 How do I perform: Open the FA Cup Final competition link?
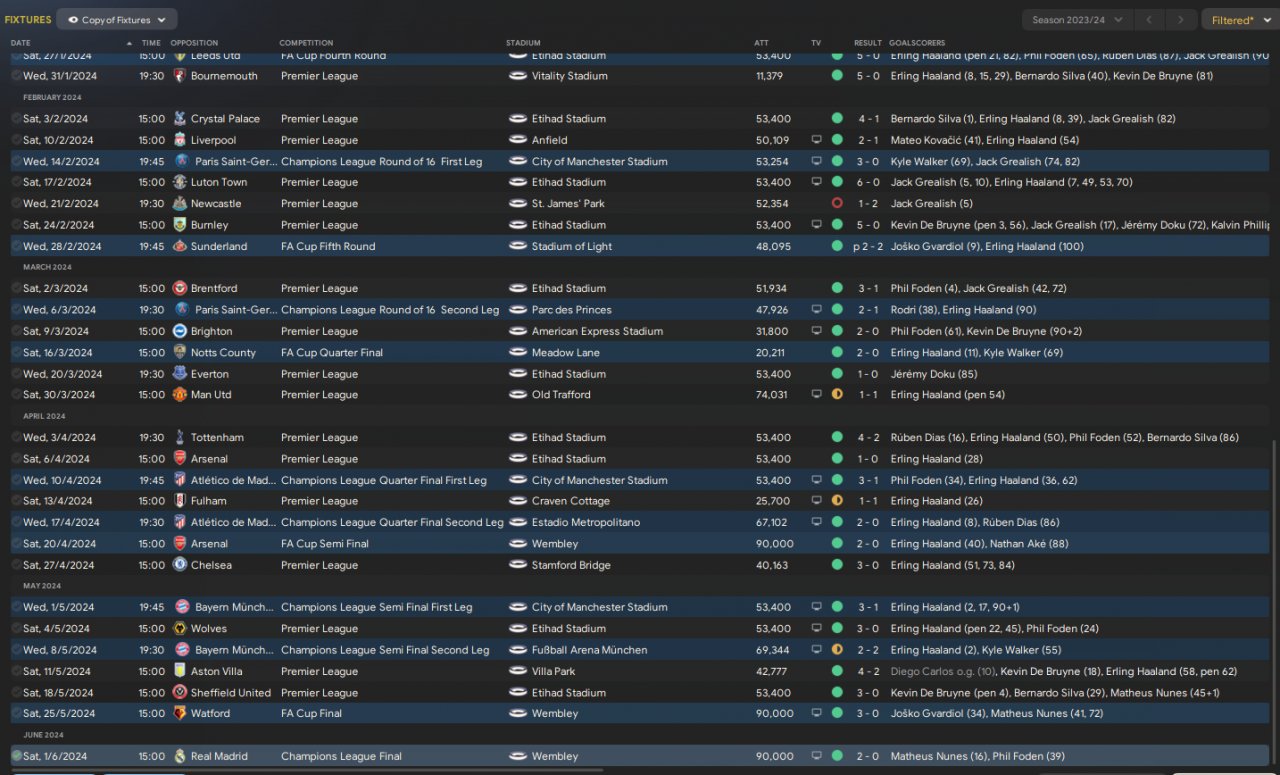[x=311, y=714]
